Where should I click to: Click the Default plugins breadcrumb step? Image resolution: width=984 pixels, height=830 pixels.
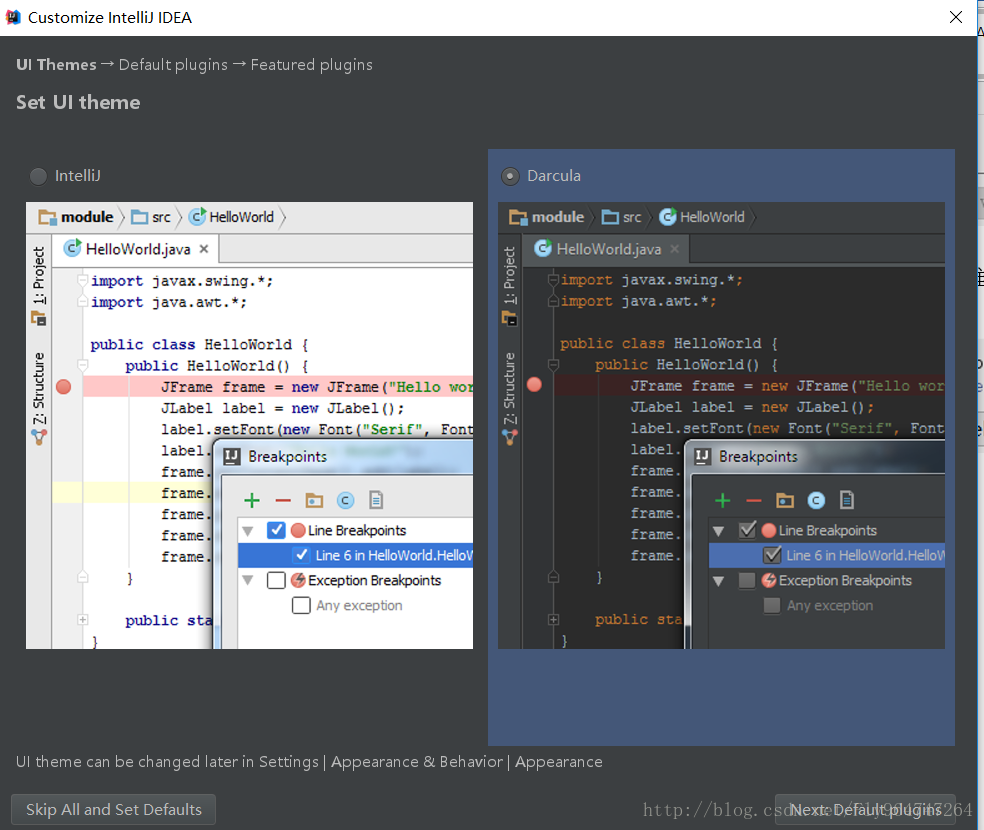tap(173, 65)
